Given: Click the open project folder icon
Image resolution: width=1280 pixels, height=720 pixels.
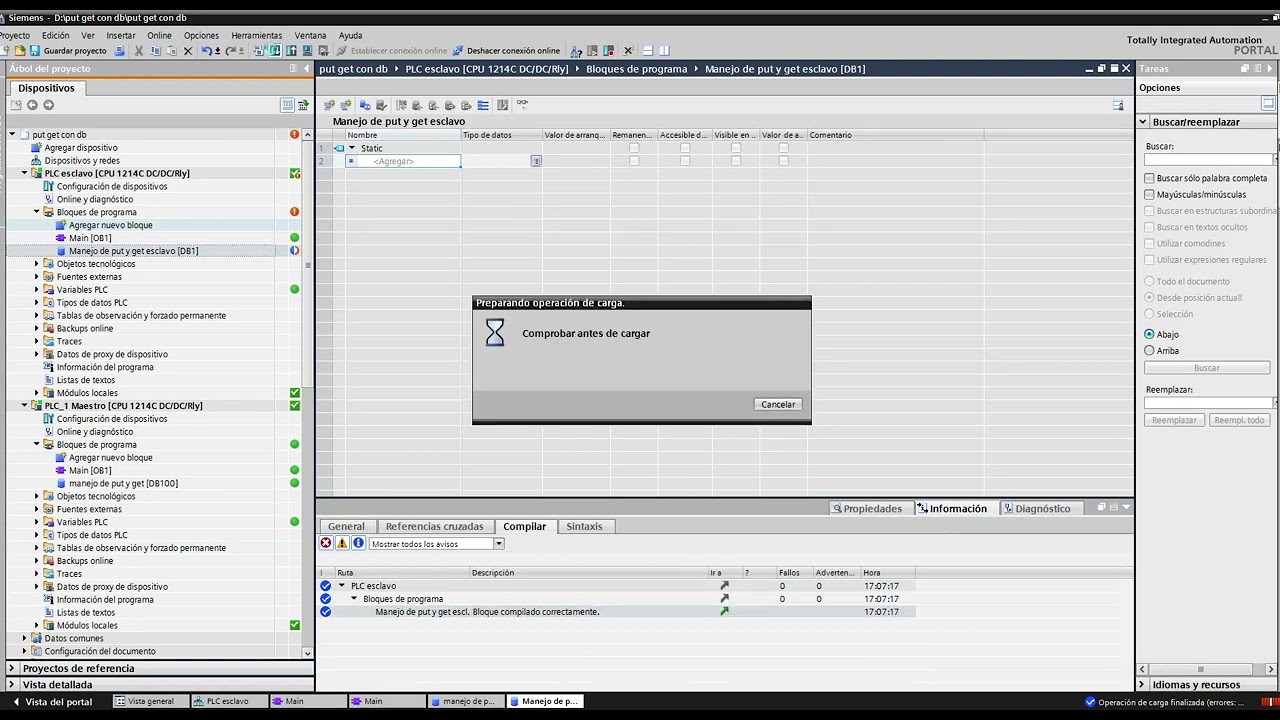Looking at the screenshot, I should point(20,50).
